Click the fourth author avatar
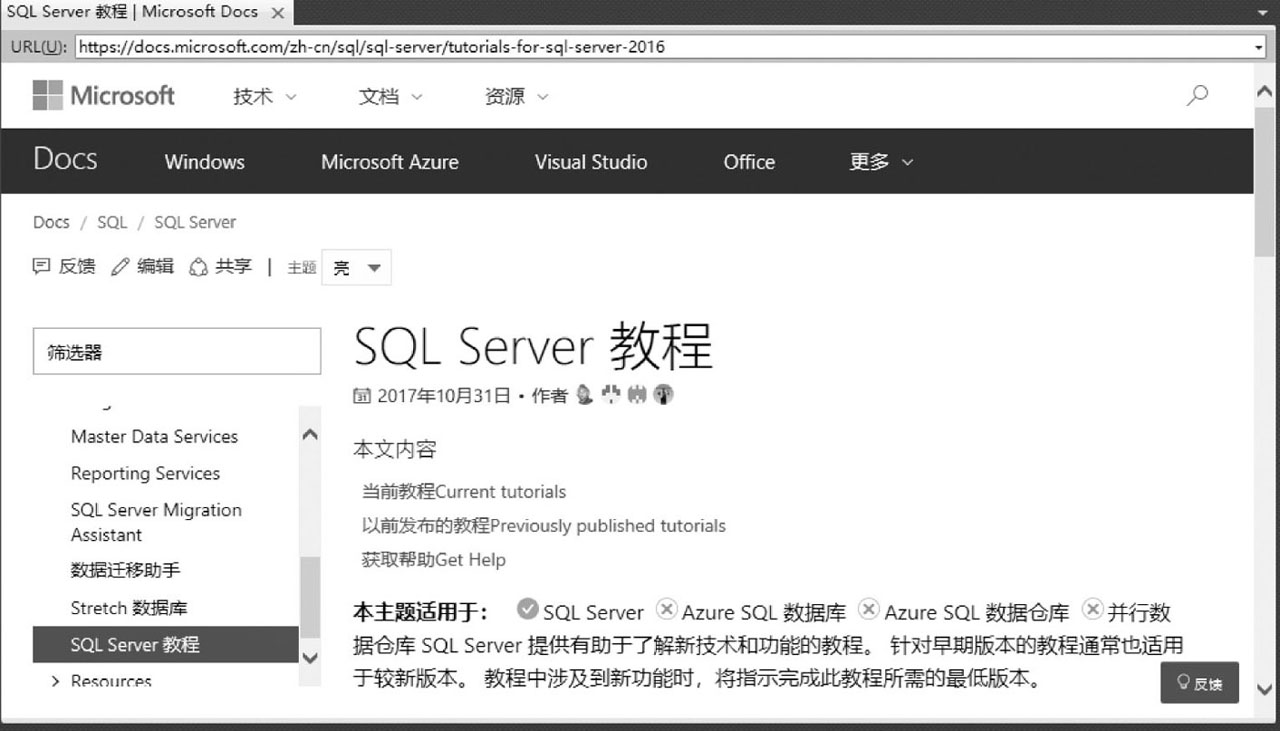 (x=663, y=395)
